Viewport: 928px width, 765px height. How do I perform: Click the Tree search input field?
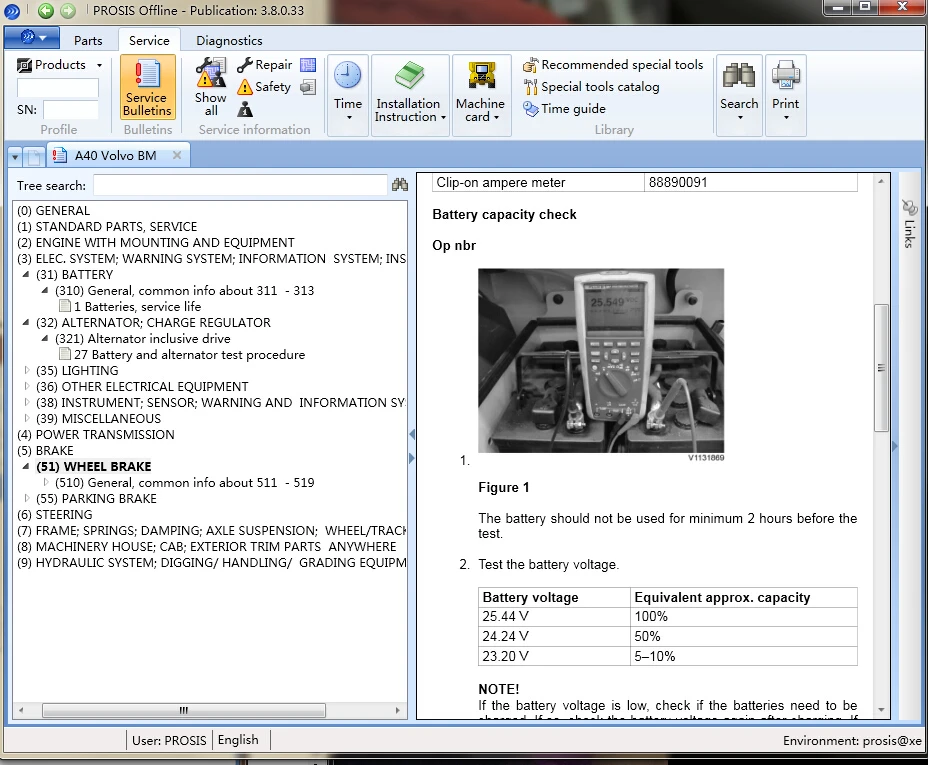pyautogui.click(x=240, y=185)
